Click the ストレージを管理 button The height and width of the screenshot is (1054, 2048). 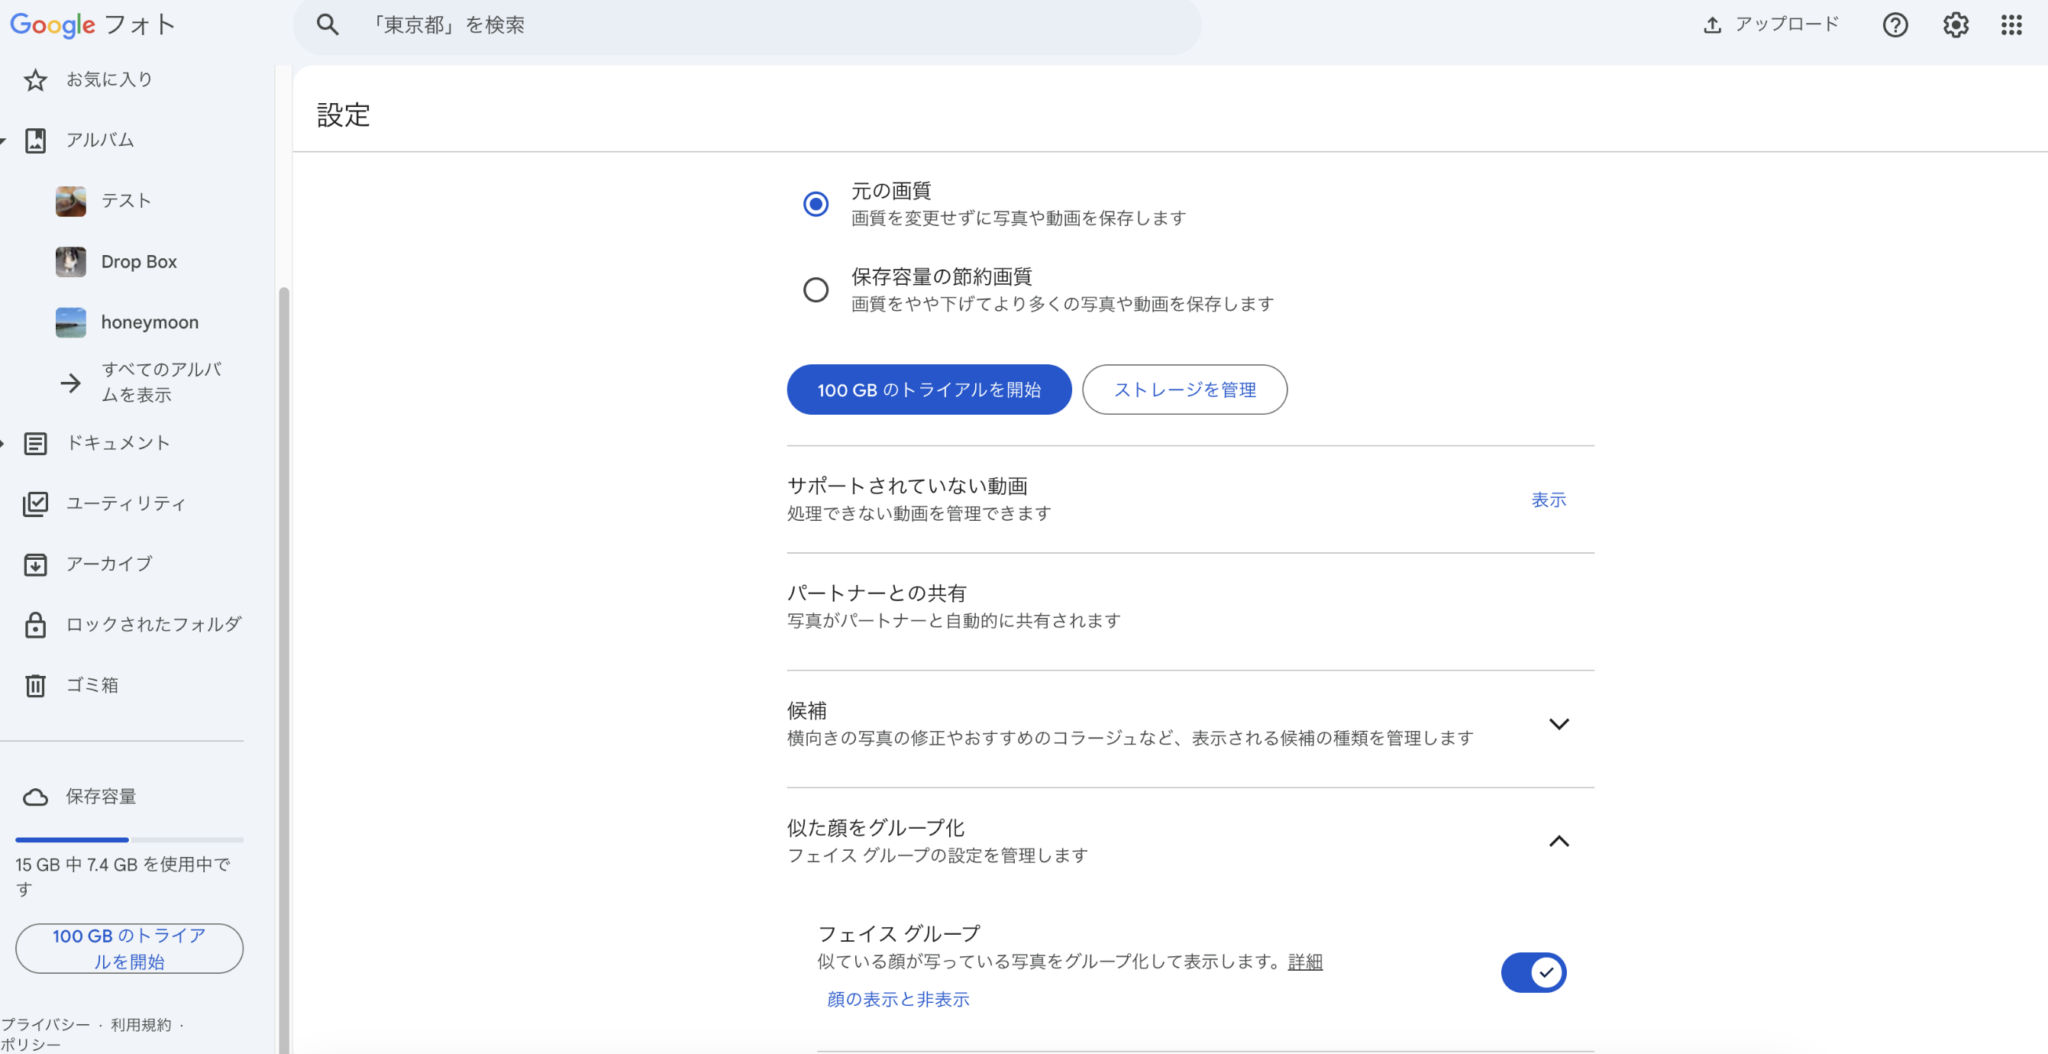pyautogui.click(x=1184, y=390)
